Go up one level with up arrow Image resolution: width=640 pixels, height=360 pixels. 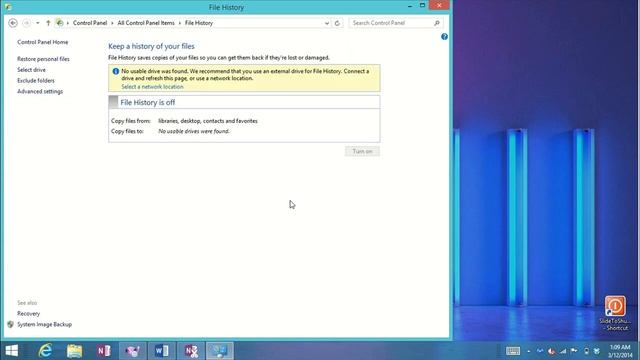[x=48, y=23]
